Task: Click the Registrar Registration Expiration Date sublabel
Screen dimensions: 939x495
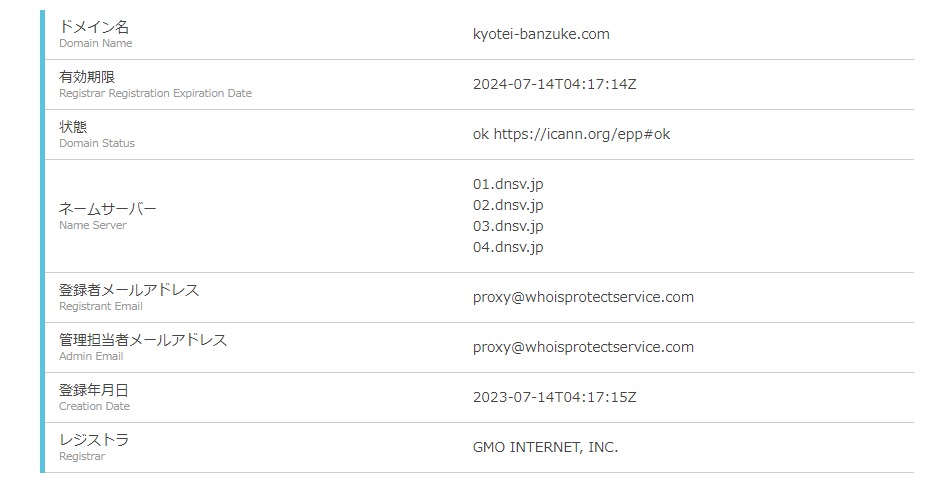Action: pos(155,94)
